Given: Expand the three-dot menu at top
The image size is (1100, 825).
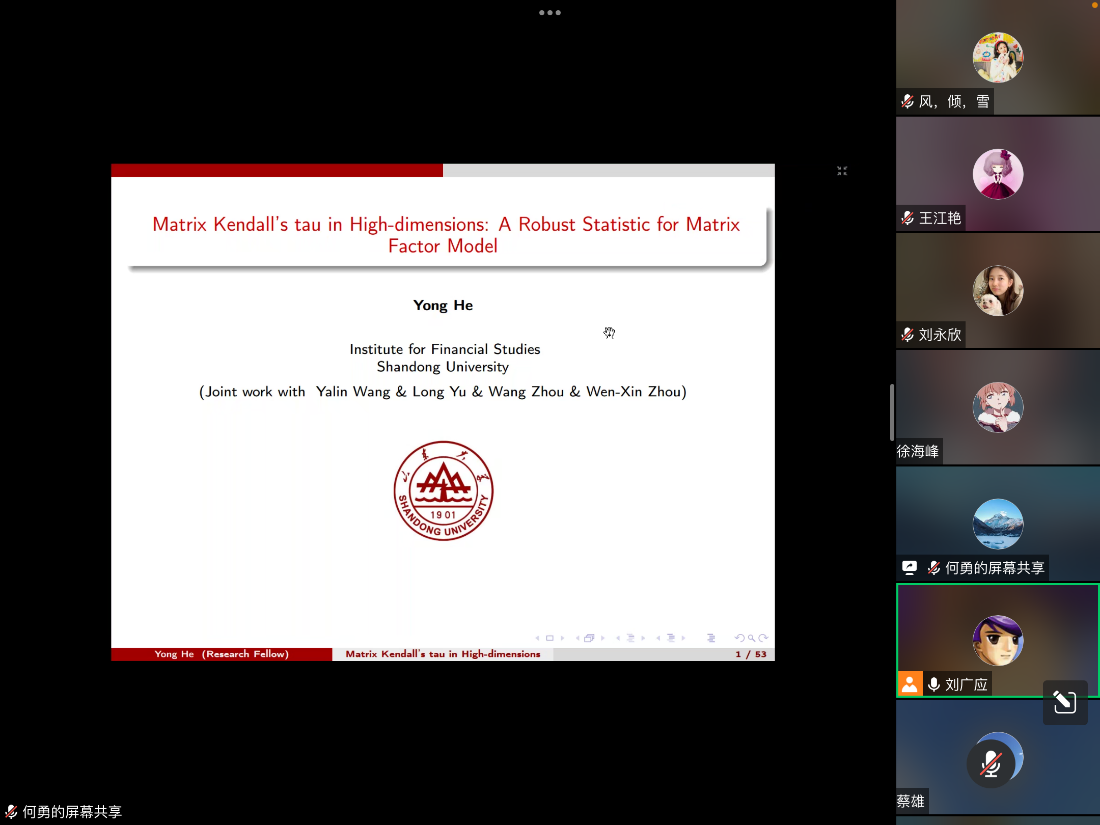Looking at the screenshot, I should (549, 12).
